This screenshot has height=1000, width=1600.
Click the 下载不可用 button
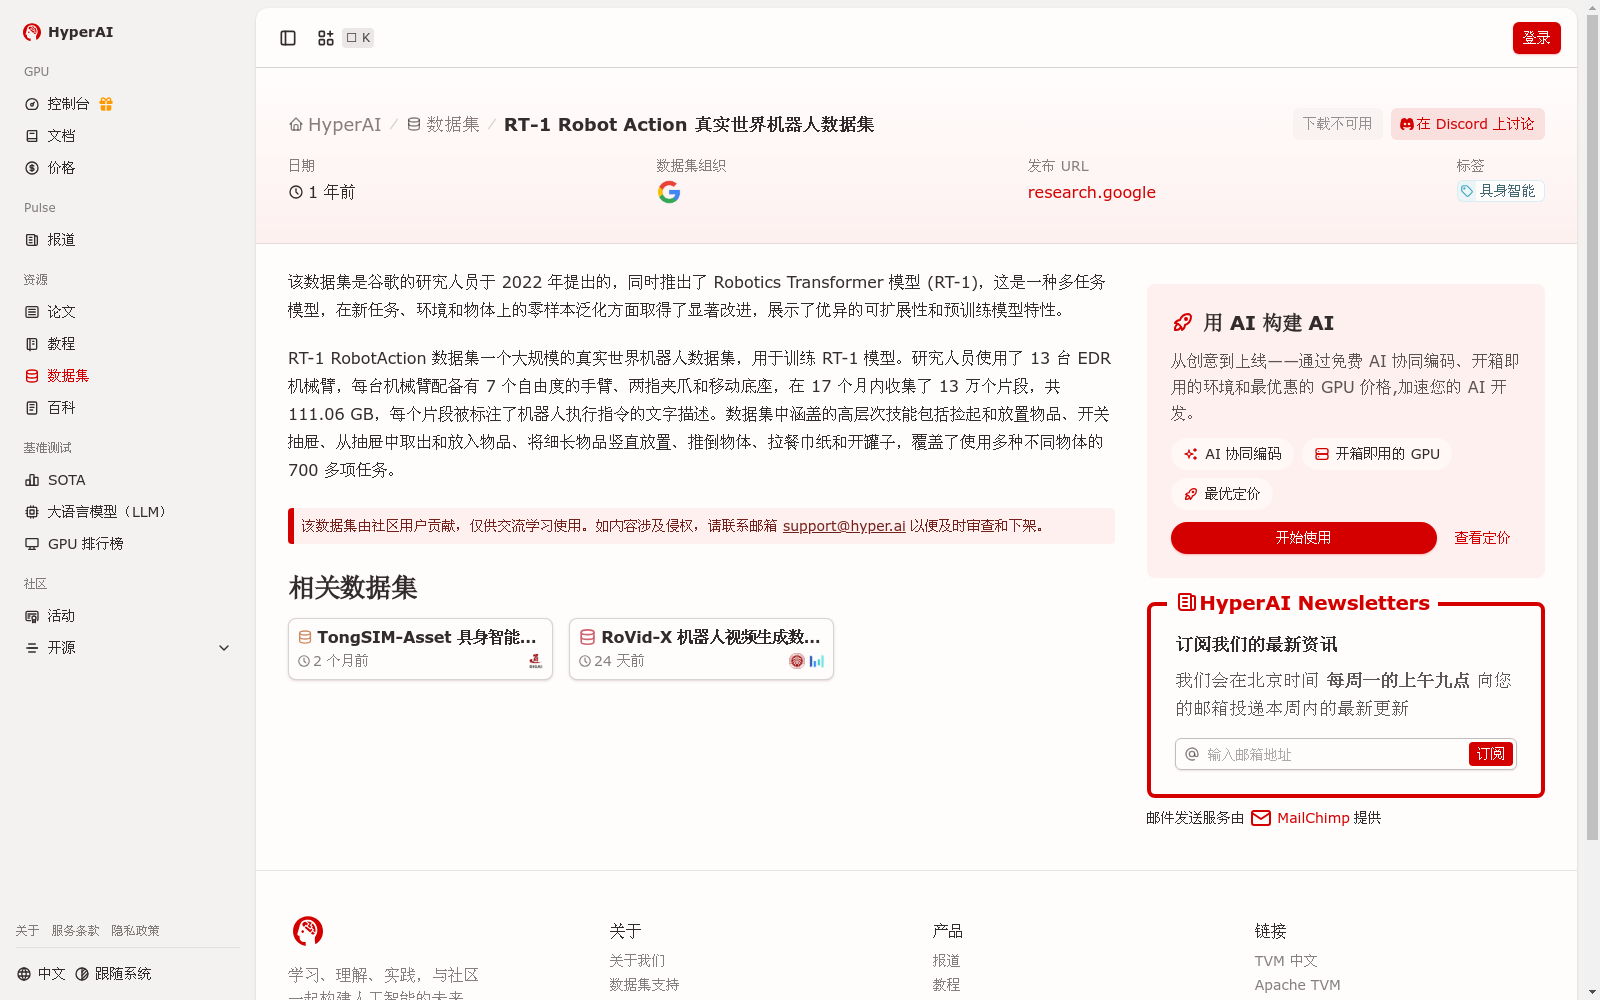point(1338,124)
